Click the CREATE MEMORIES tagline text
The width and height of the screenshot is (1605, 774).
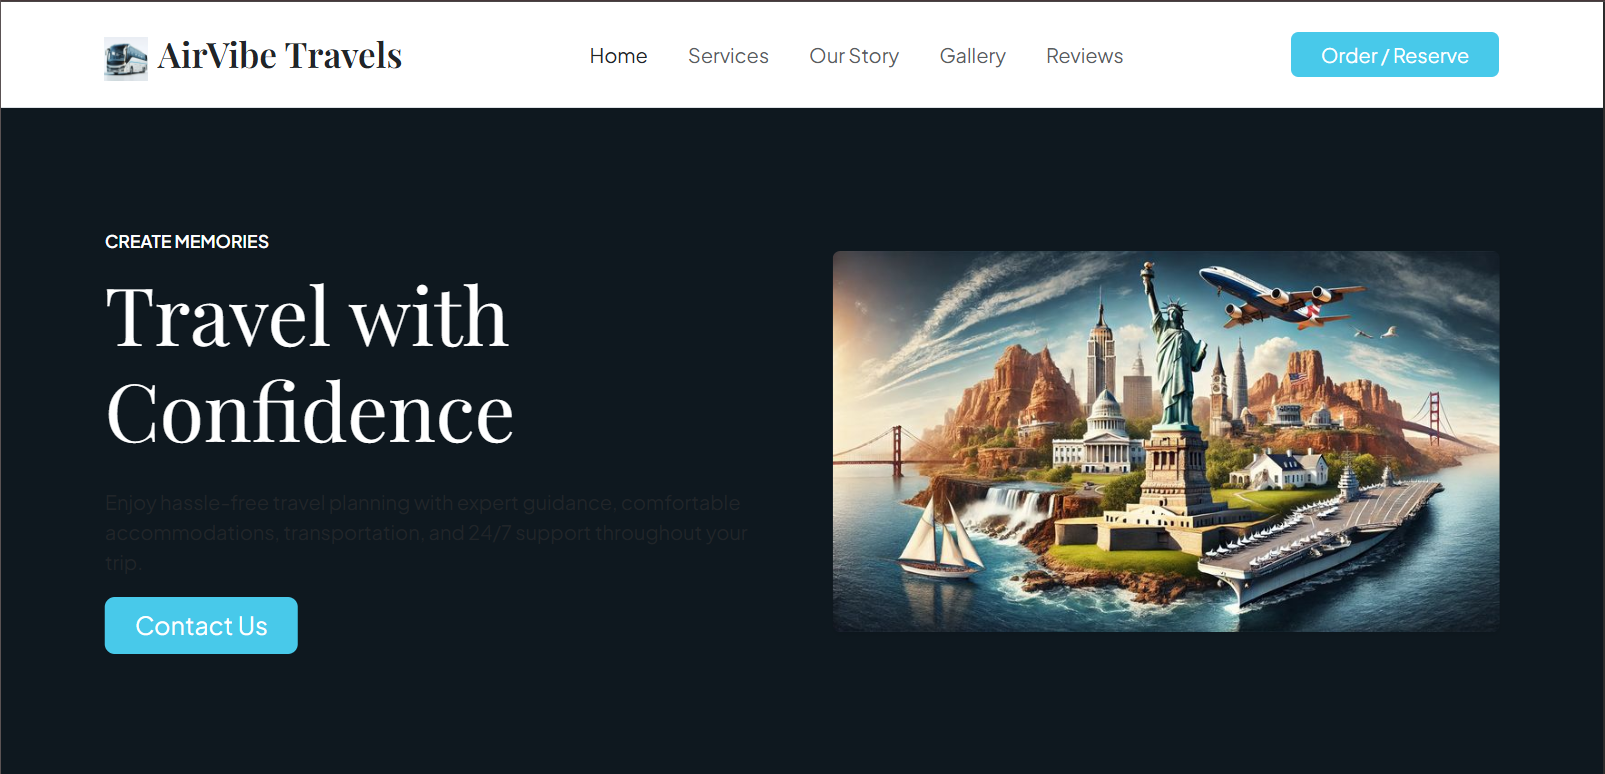(187, 242)
